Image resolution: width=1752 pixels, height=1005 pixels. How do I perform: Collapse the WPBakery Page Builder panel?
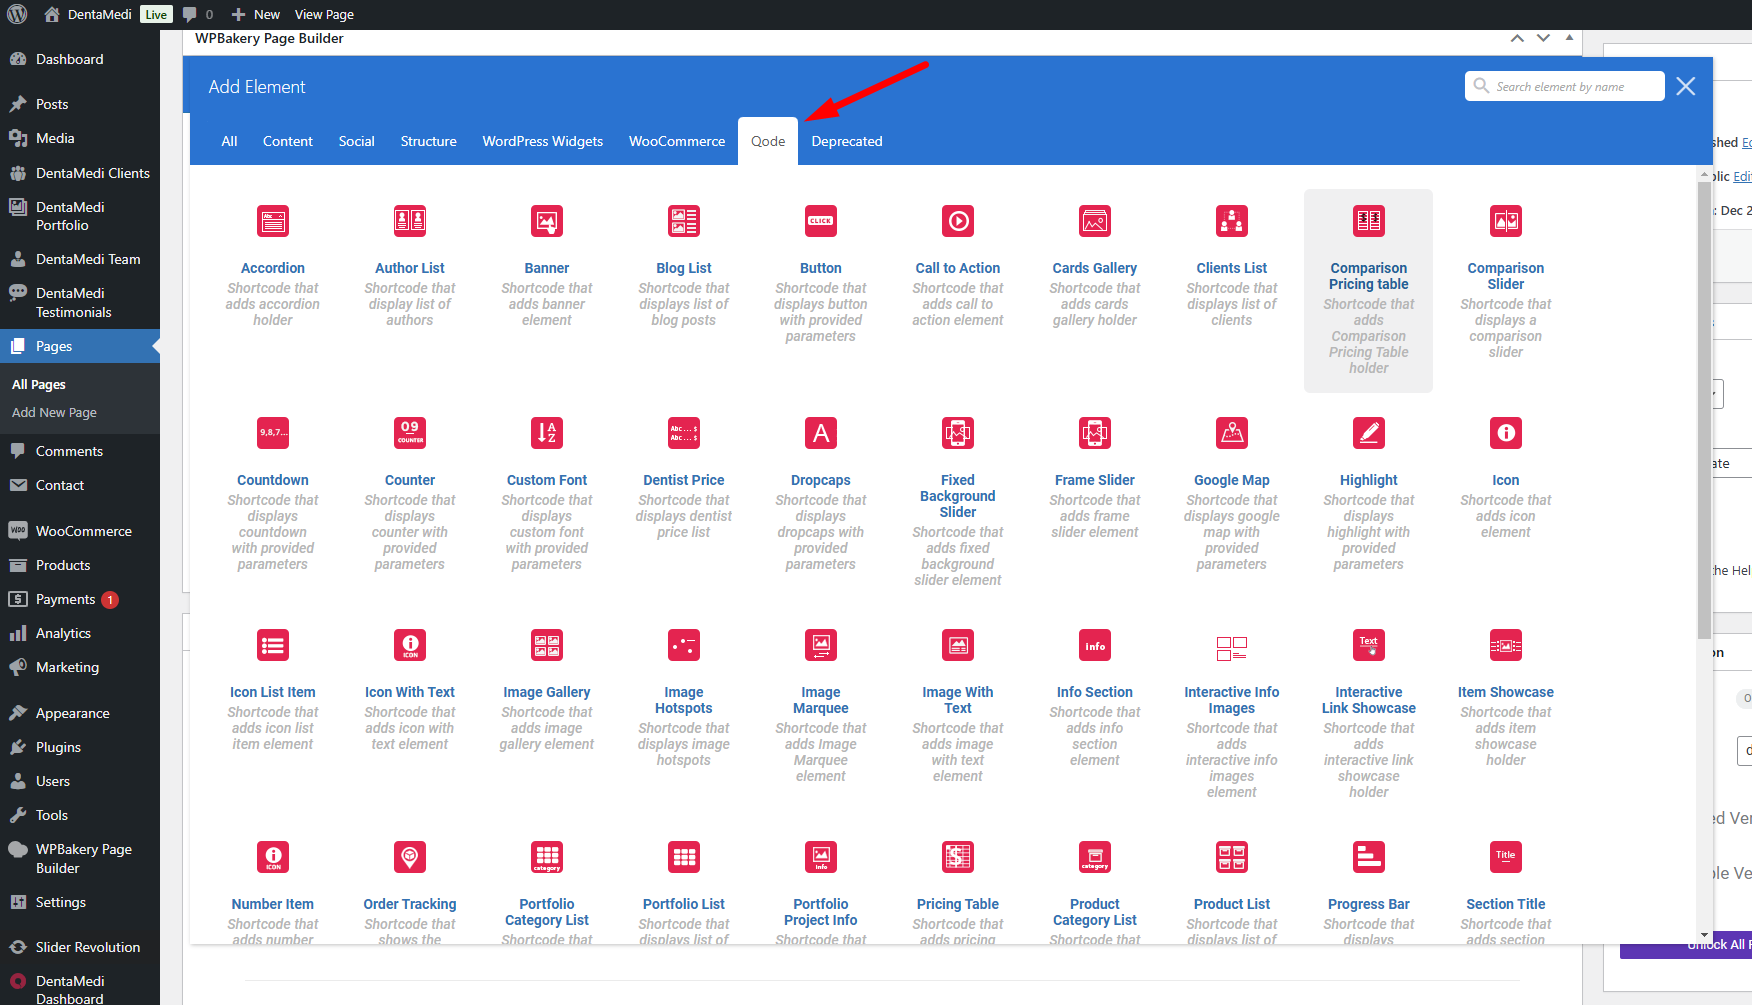click(1569, 38)
